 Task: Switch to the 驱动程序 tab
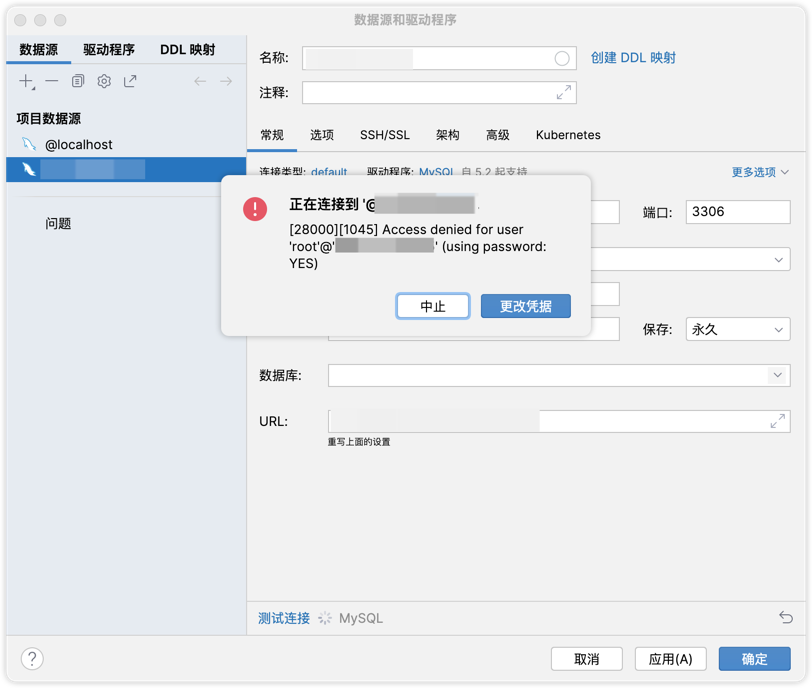tap(108, 49)
